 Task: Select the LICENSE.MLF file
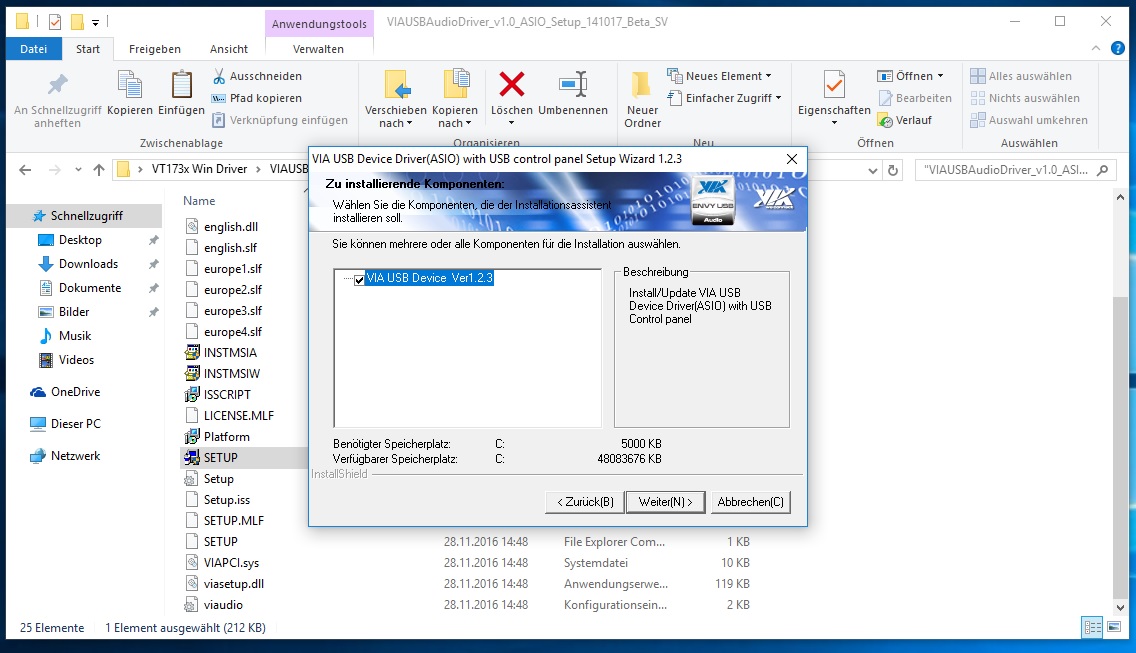238,415
